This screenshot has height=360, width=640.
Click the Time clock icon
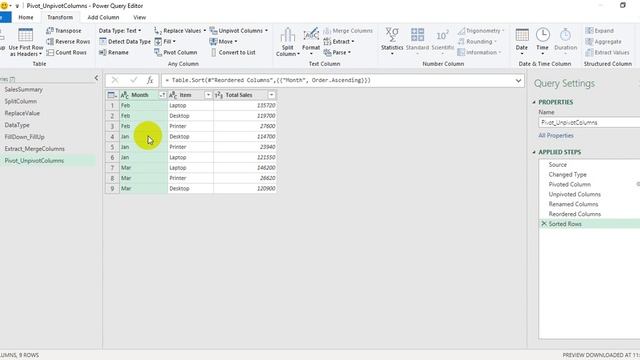pyautogui.click(x=542, y=35)
